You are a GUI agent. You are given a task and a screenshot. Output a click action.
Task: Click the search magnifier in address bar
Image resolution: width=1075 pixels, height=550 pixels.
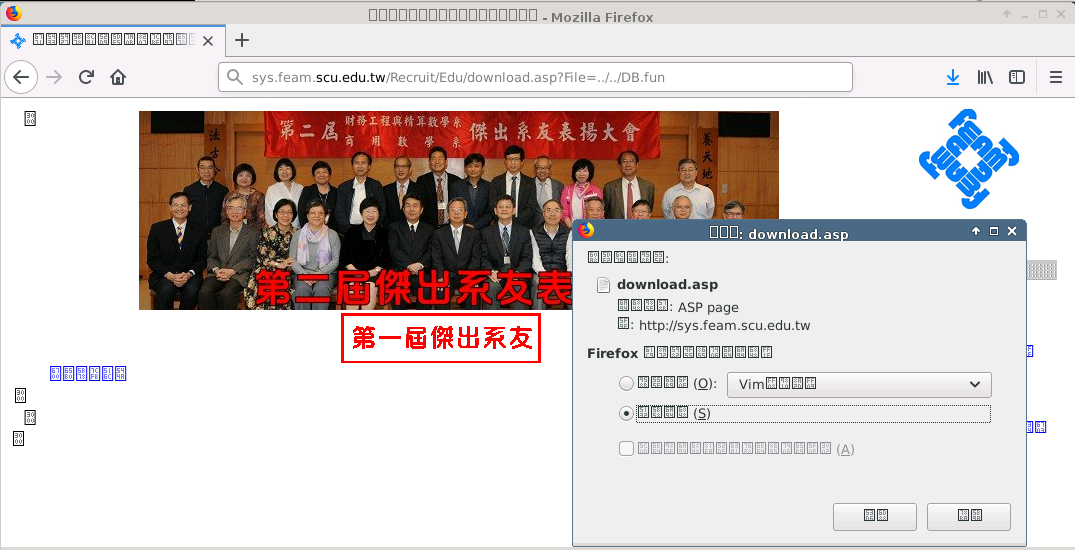click(x=235, y=77)
